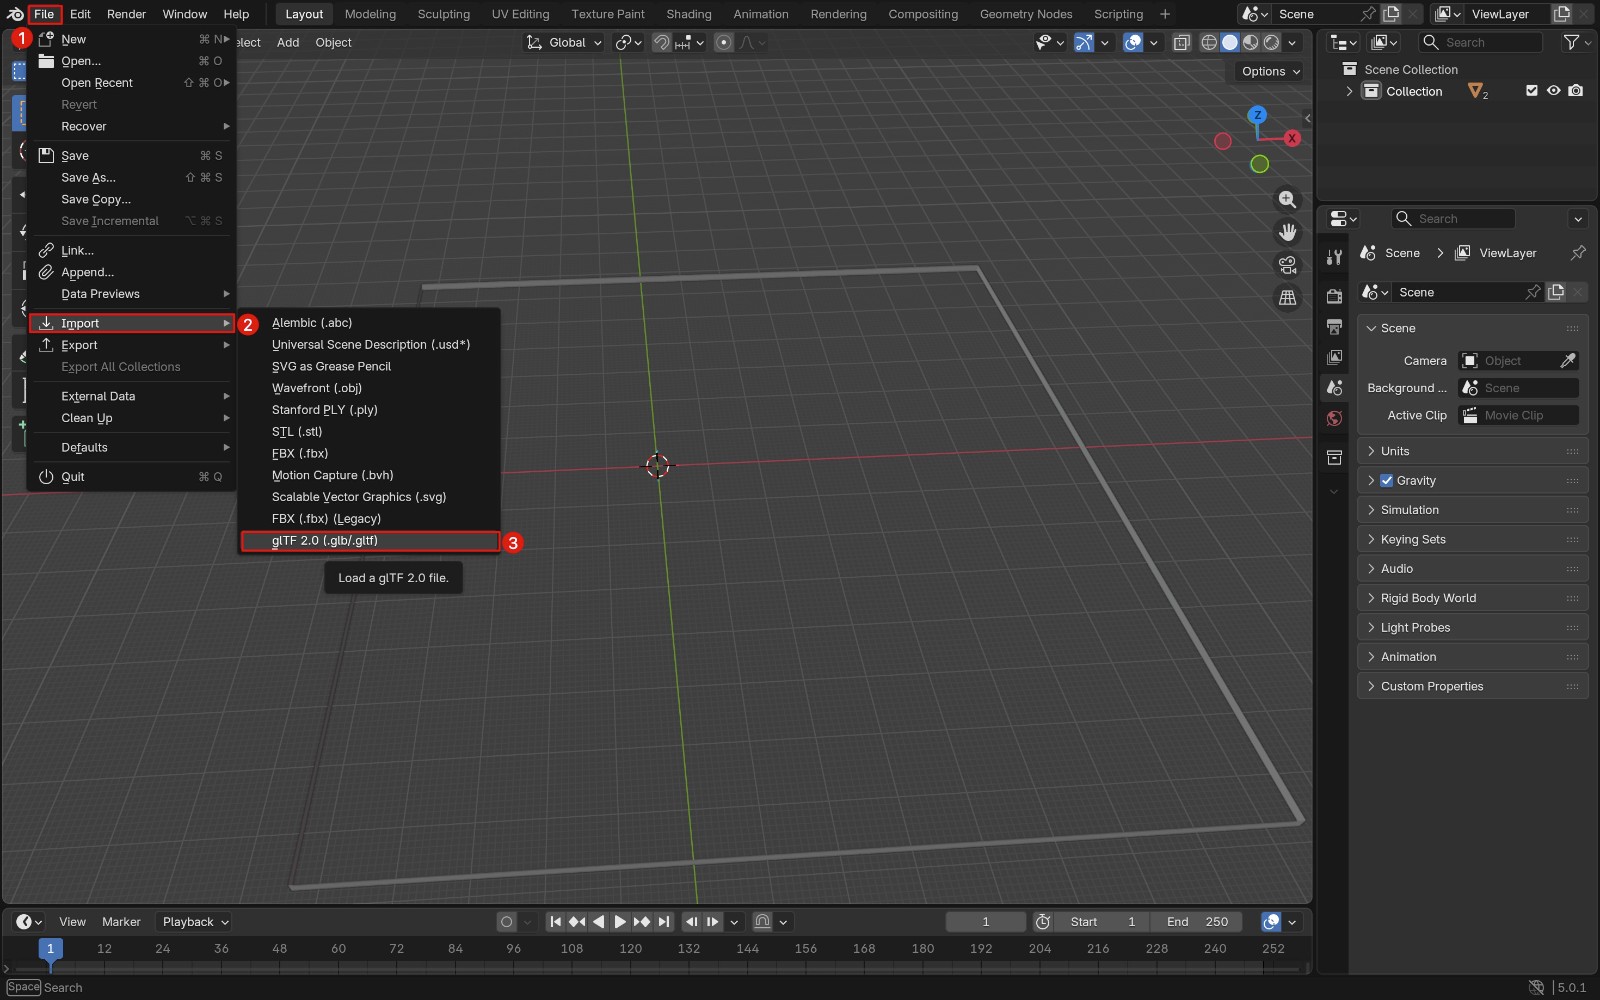This screenshot has width=1600, height=1000.
Task: Click the pin icon in properties header
Action: tap(1578, 253)
